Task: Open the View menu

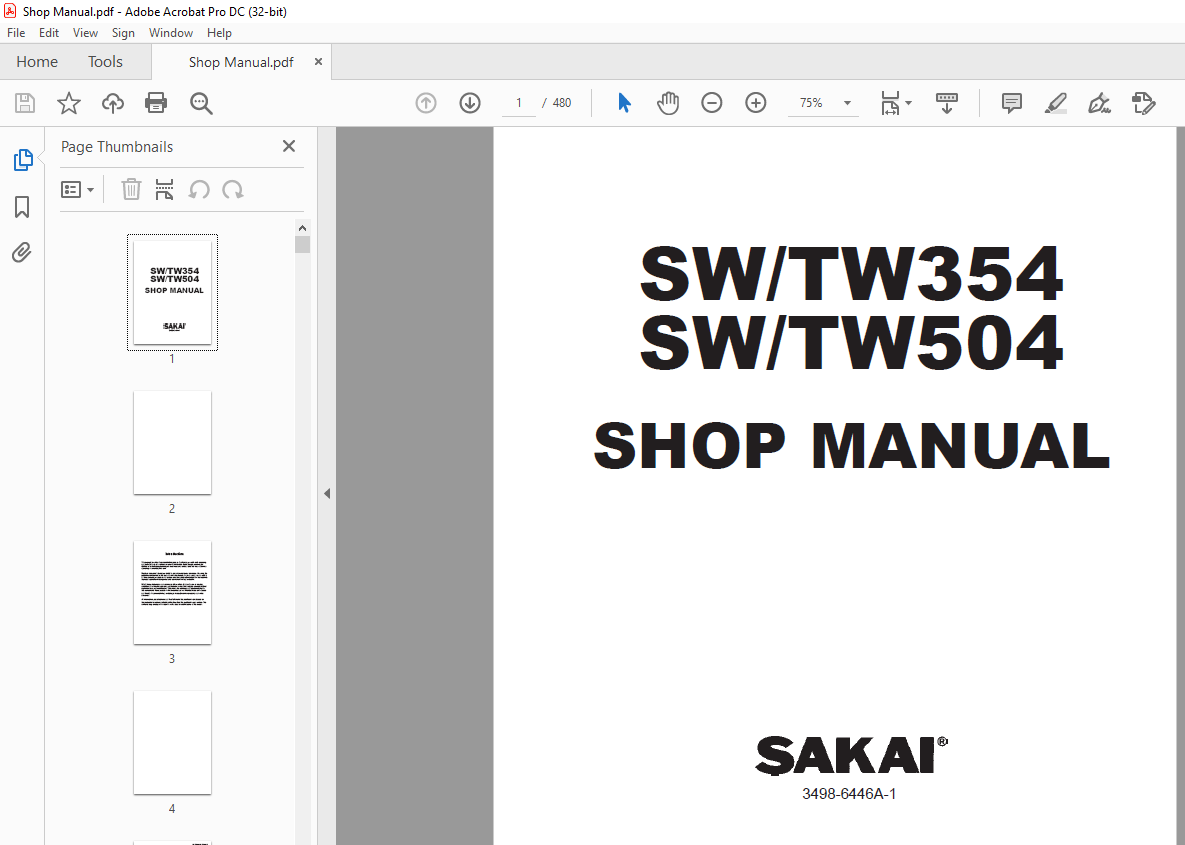Action: coord(85,32)
